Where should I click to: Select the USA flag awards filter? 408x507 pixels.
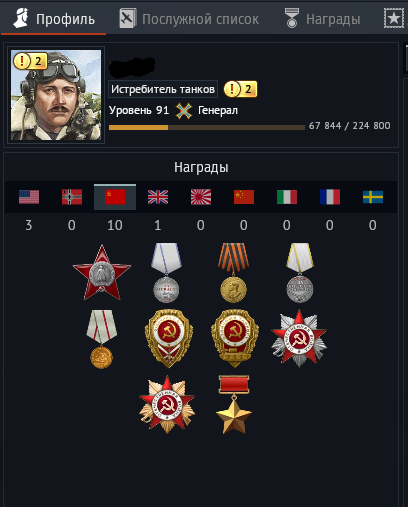29,197
